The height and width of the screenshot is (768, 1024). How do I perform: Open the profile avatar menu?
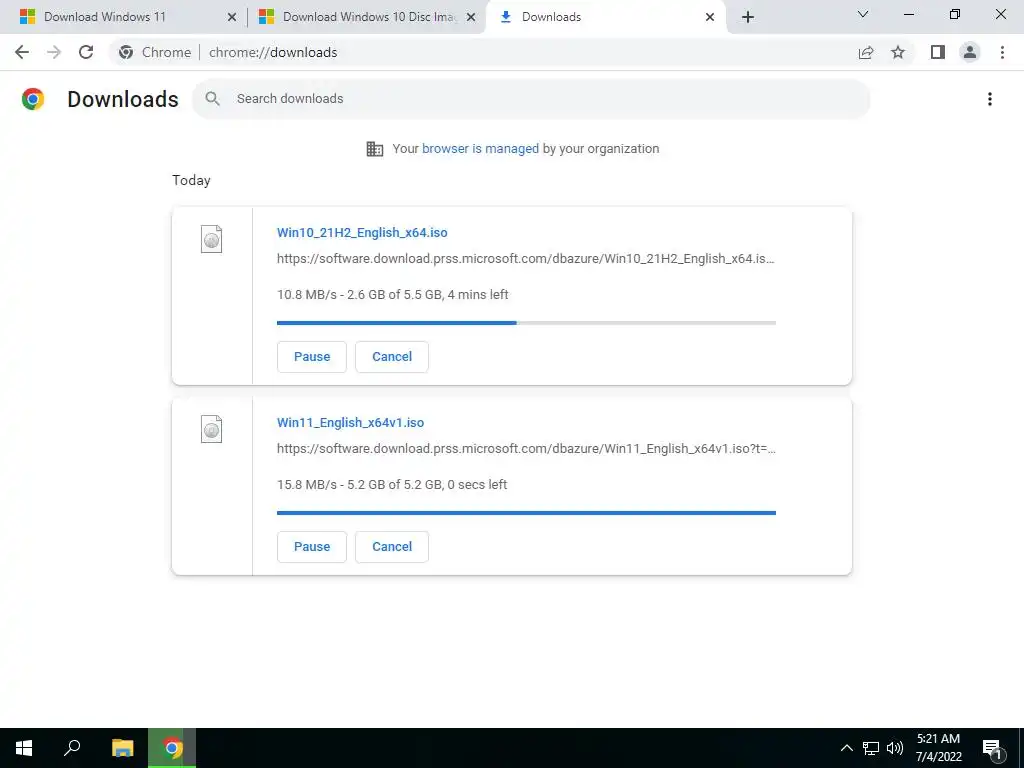(970, 52)
